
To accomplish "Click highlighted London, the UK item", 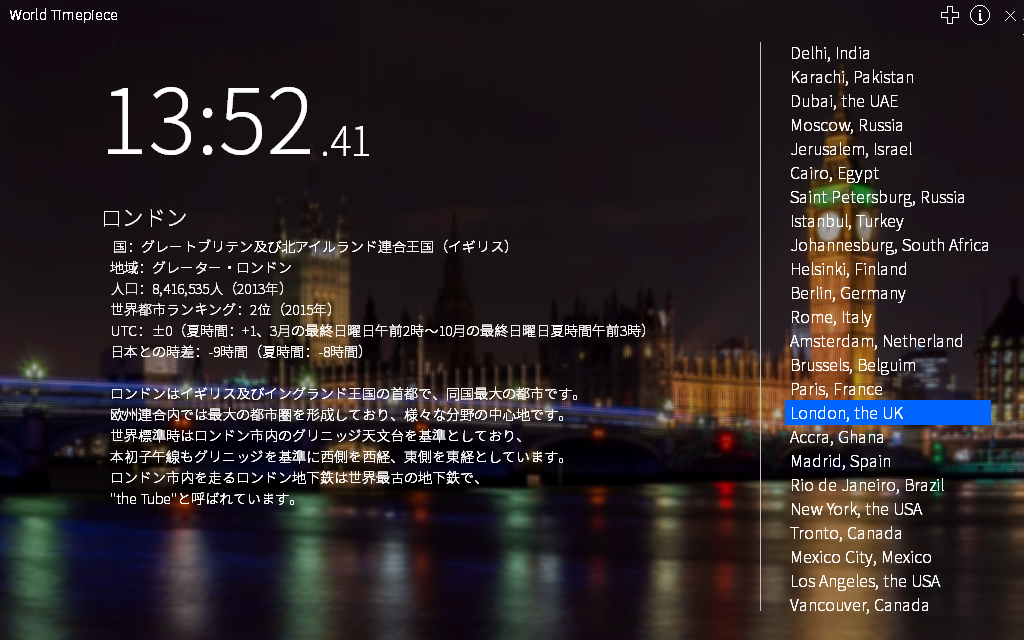I will [846, 414].
